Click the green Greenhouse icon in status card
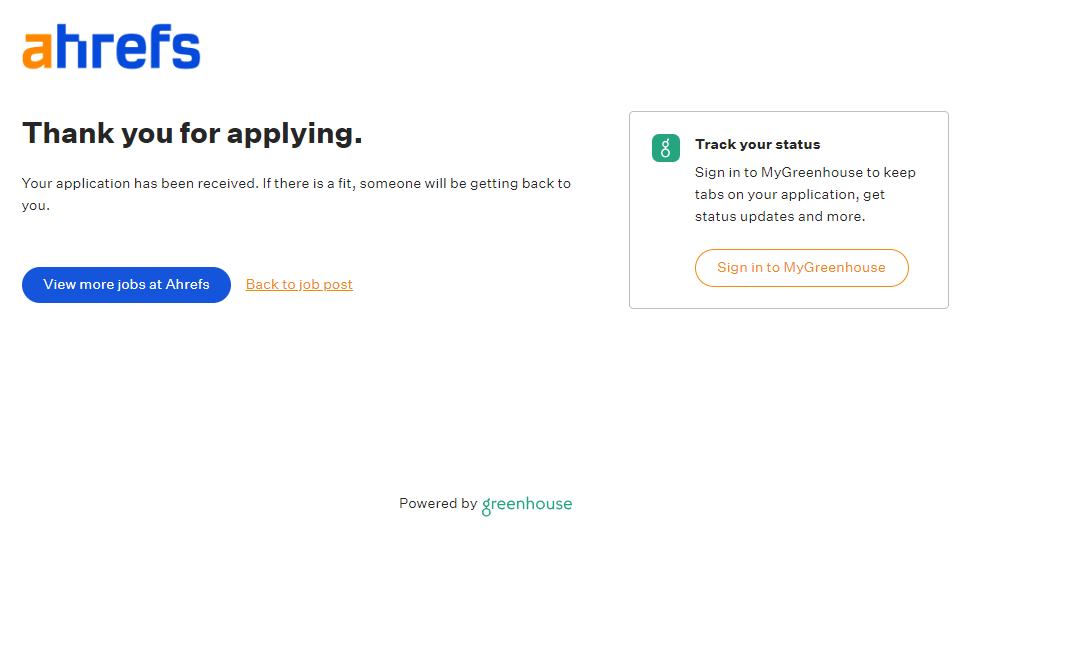 point(666,148)
